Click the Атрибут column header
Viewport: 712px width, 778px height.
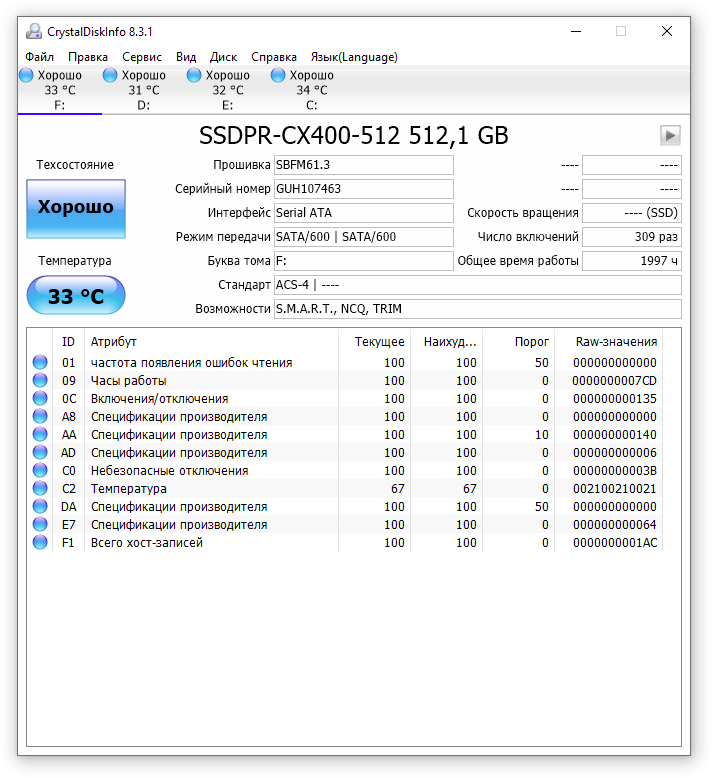(211, 341)
